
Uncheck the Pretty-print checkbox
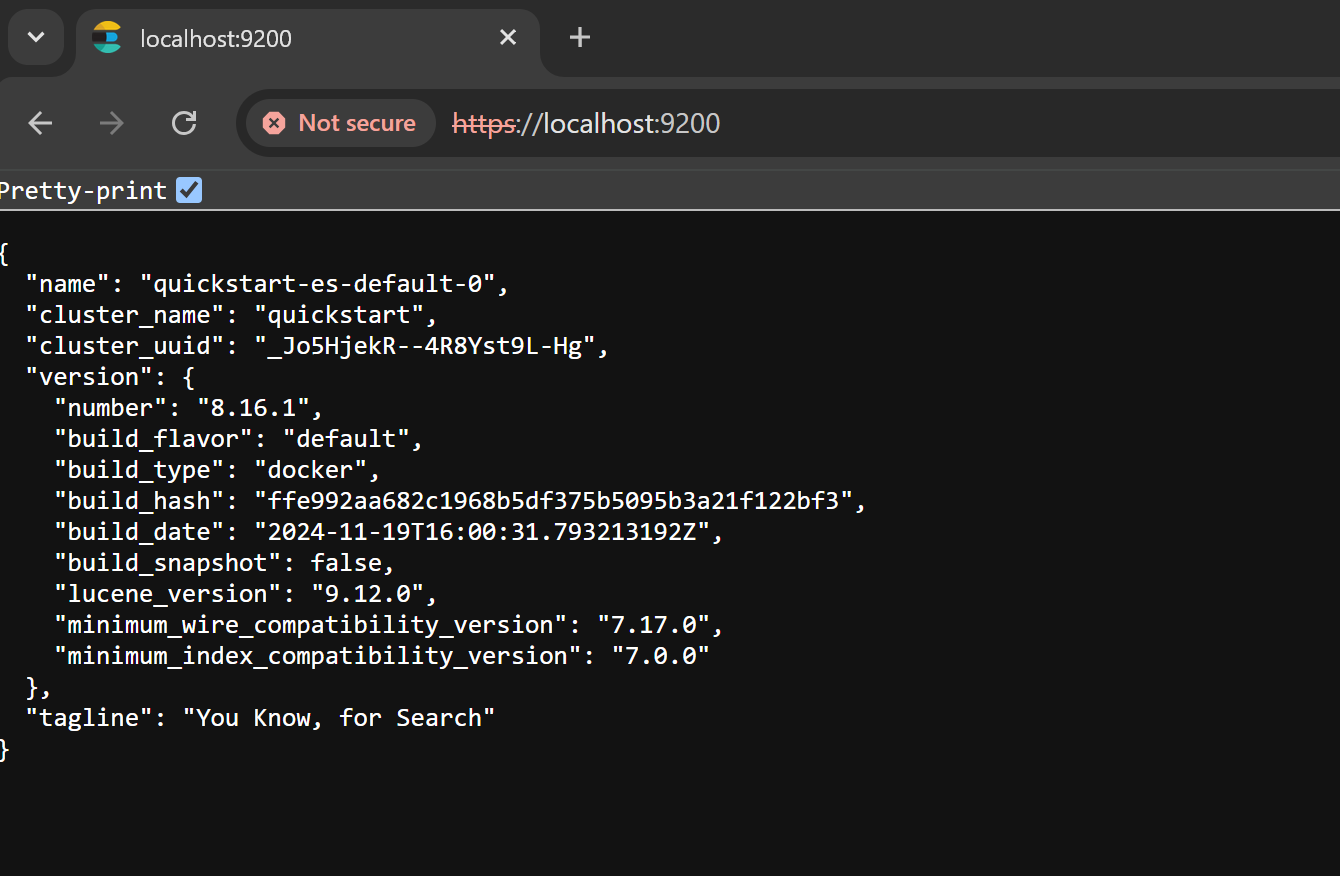click(189, 190)
